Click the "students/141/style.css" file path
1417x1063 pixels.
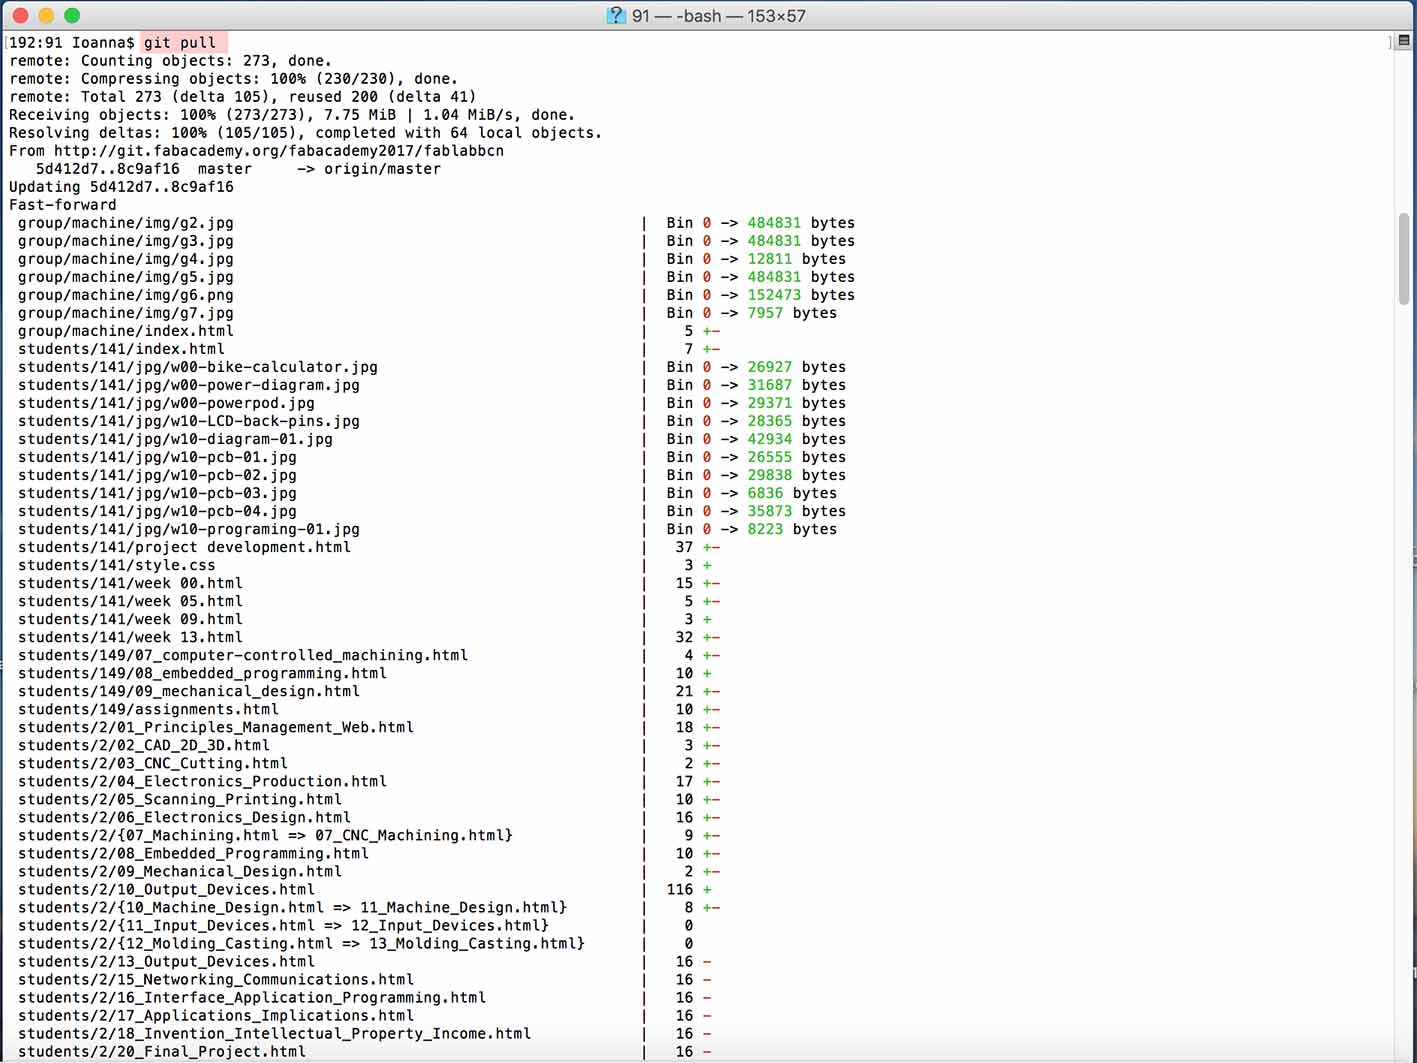(x=117, y=564)
